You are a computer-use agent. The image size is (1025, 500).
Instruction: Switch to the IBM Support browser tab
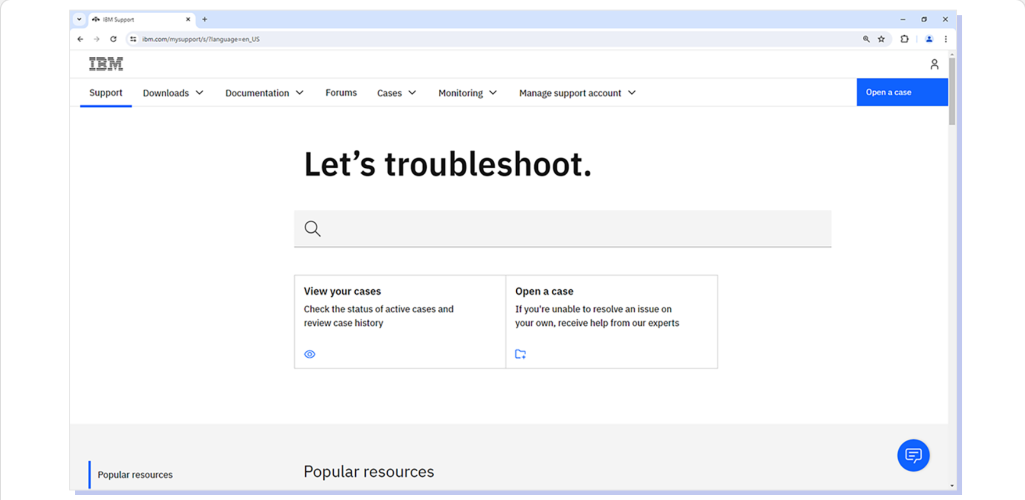pos(140,20)
